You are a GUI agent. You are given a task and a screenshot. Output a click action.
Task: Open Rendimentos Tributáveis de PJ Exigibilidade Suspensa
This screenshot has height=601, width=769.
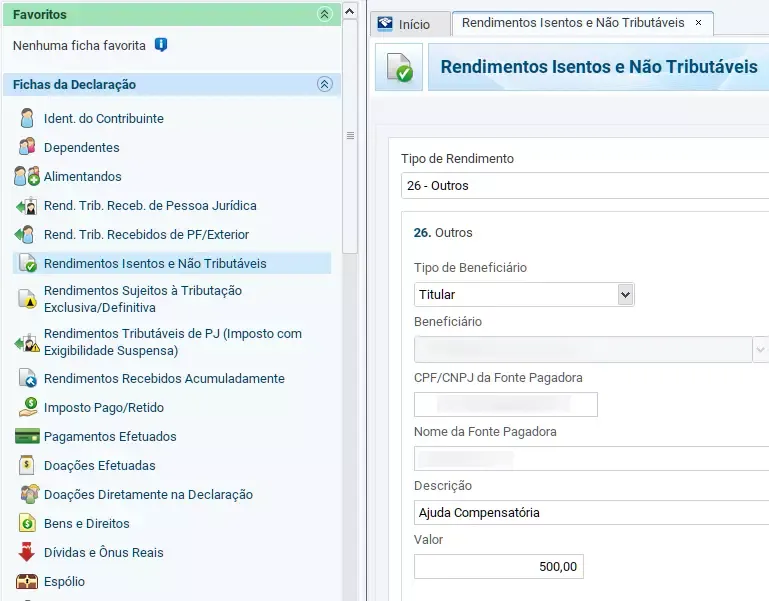coord(173,342)
